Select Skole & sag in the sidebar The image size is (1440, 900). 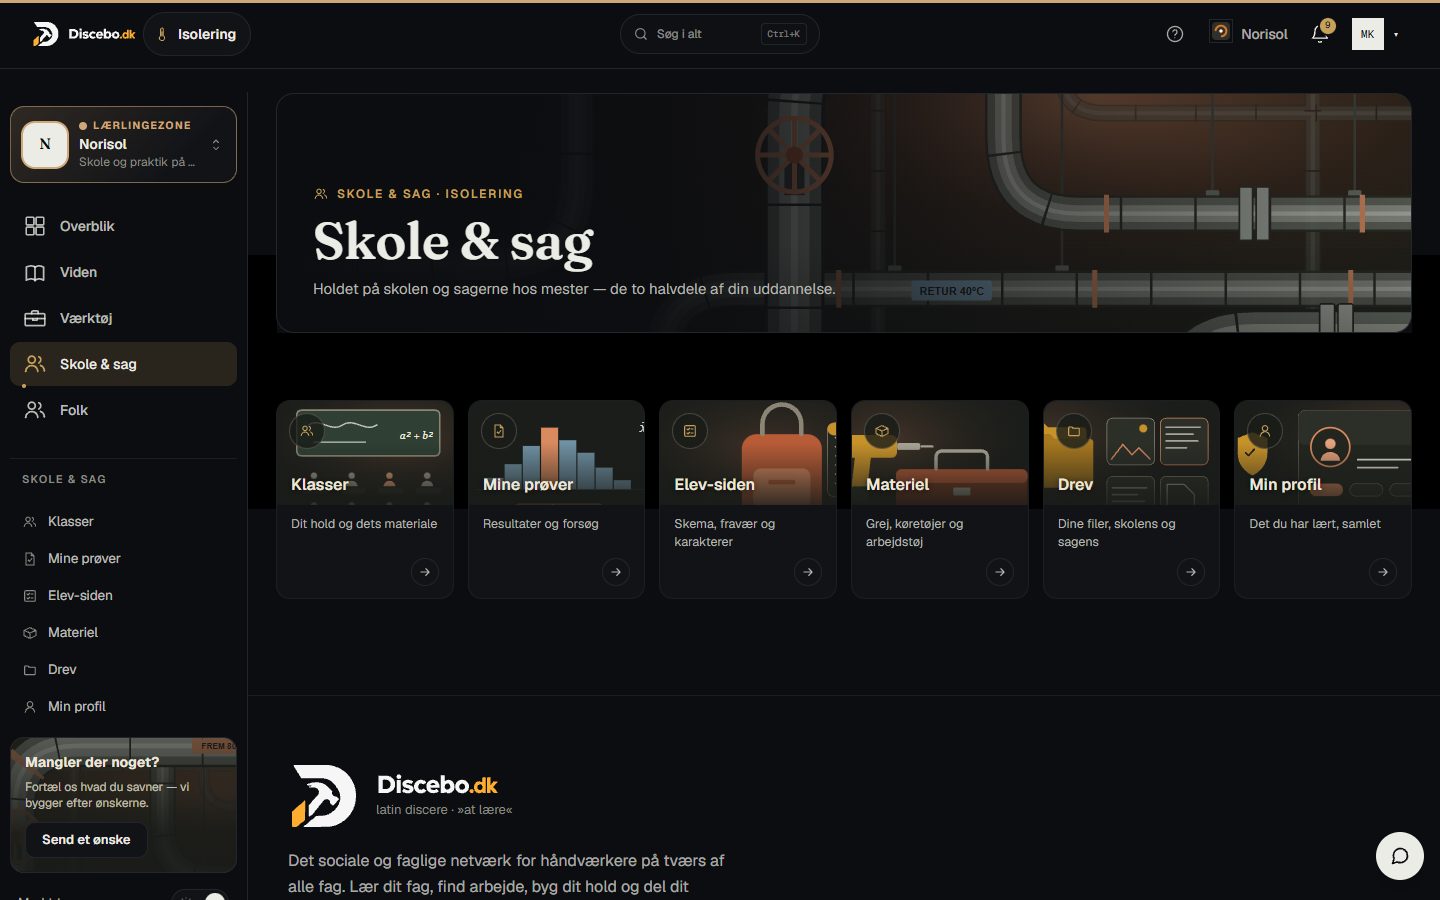click(123, 364)
